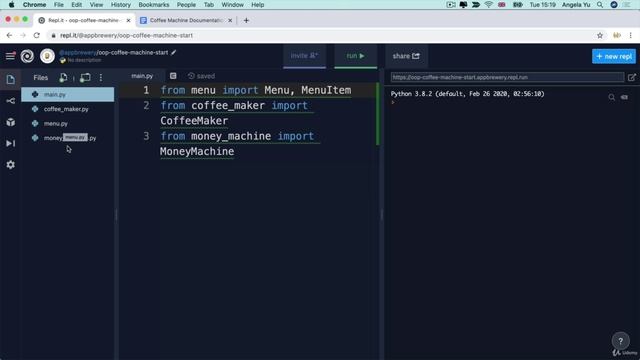Open Debugger sidebar icon

(11, 143)
